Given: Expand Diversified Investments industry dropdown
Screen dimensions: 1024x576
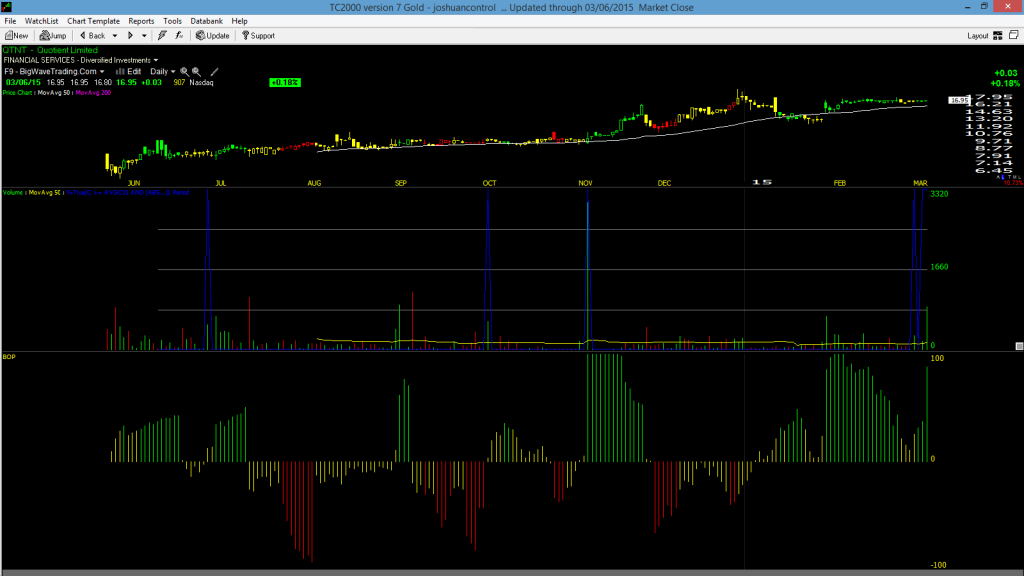Looking at the screenshot, I should coord(155,60).
